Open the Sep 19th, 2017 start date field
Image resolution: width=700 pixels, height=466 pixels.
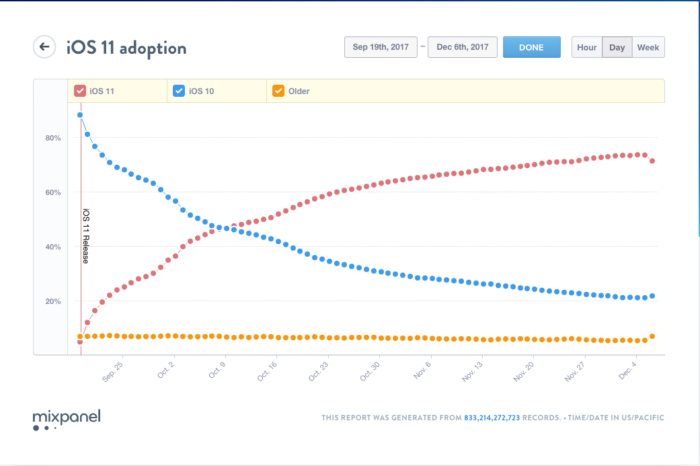pyautogui.click(x=381, y=47)
